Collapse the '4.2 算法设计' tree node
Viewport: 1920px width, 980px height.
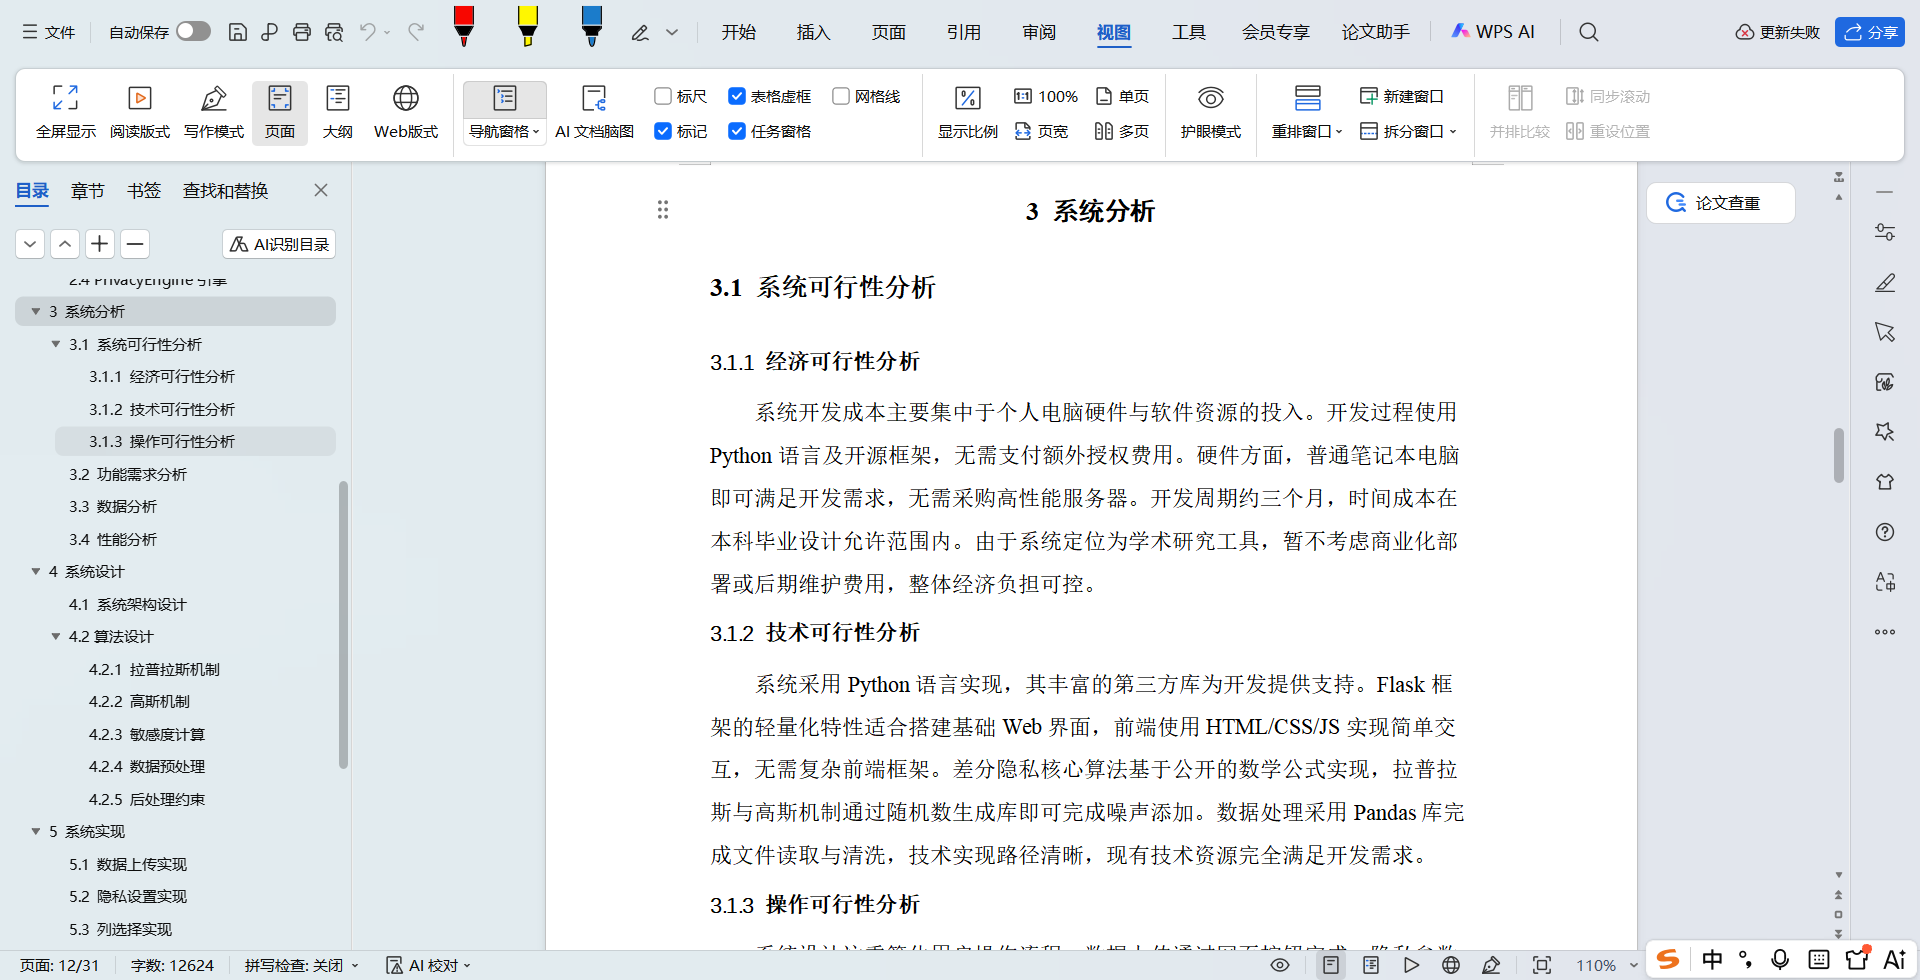56,636
